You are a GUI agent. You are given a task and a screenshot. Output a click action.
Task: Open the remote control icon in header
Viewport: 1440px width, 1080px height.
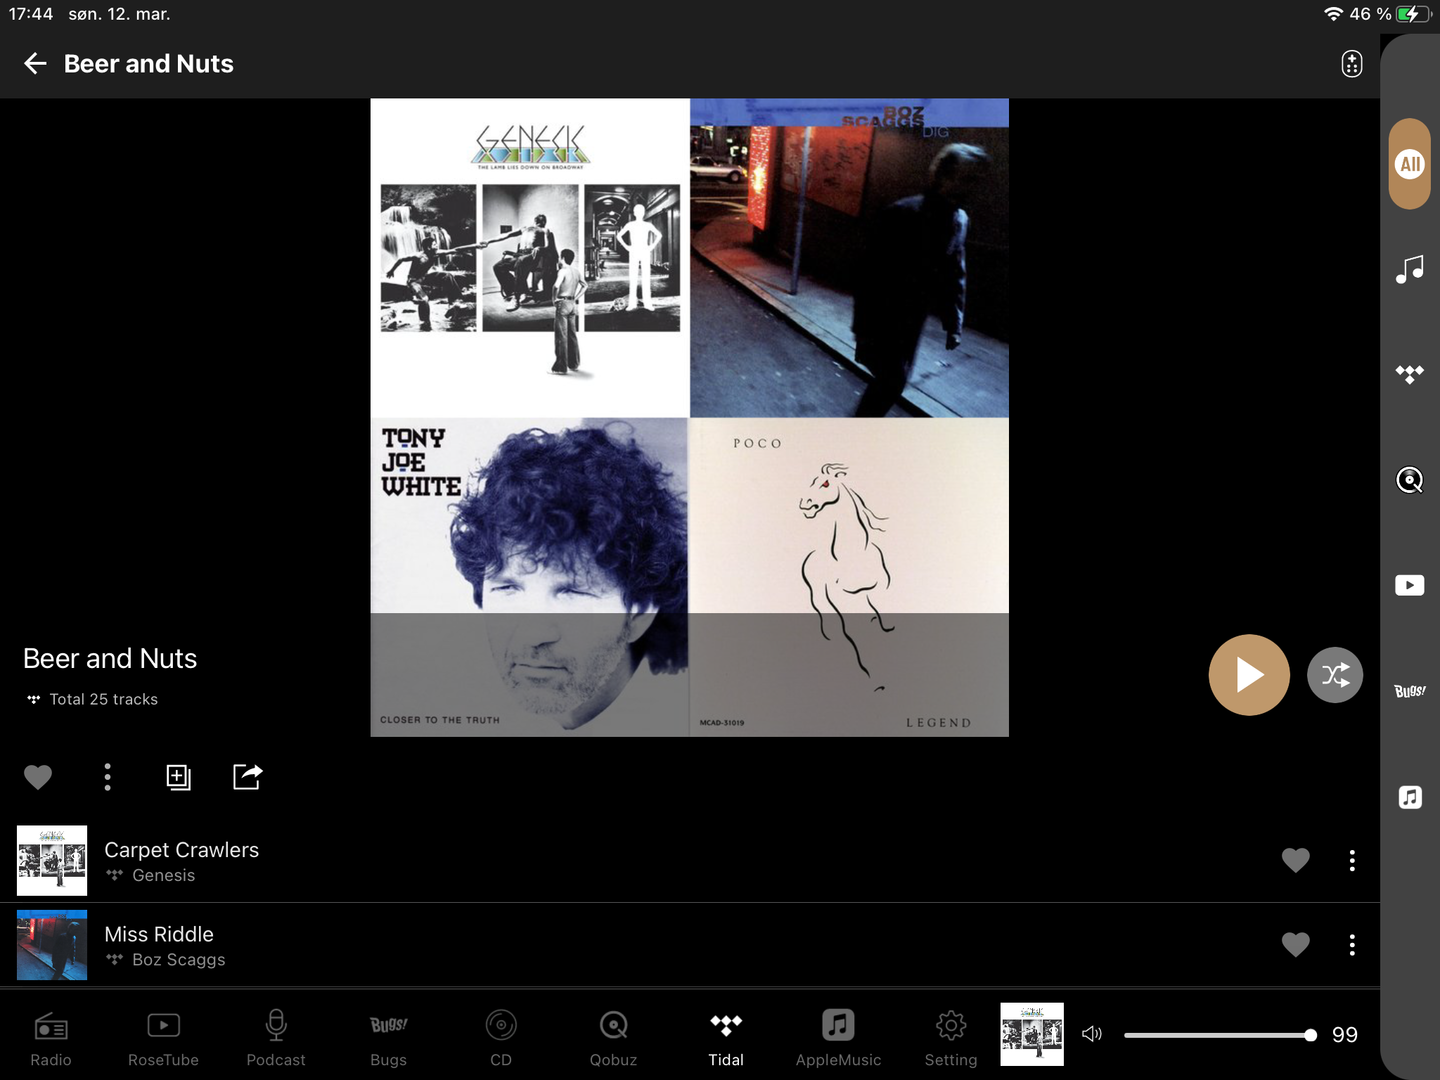(1352, 64)
